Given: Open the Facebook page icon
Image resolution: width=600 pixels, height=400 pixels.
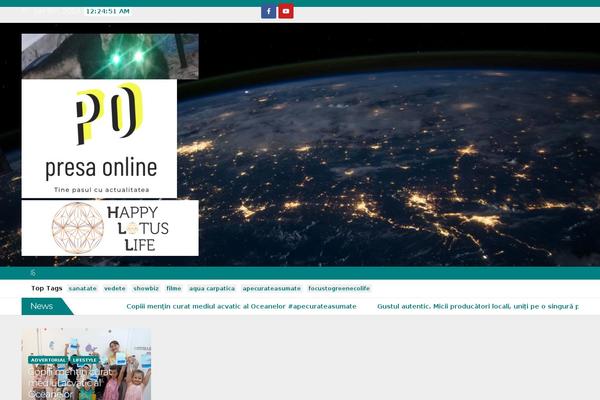Looking at the screenshot, I should coord(269,11).
